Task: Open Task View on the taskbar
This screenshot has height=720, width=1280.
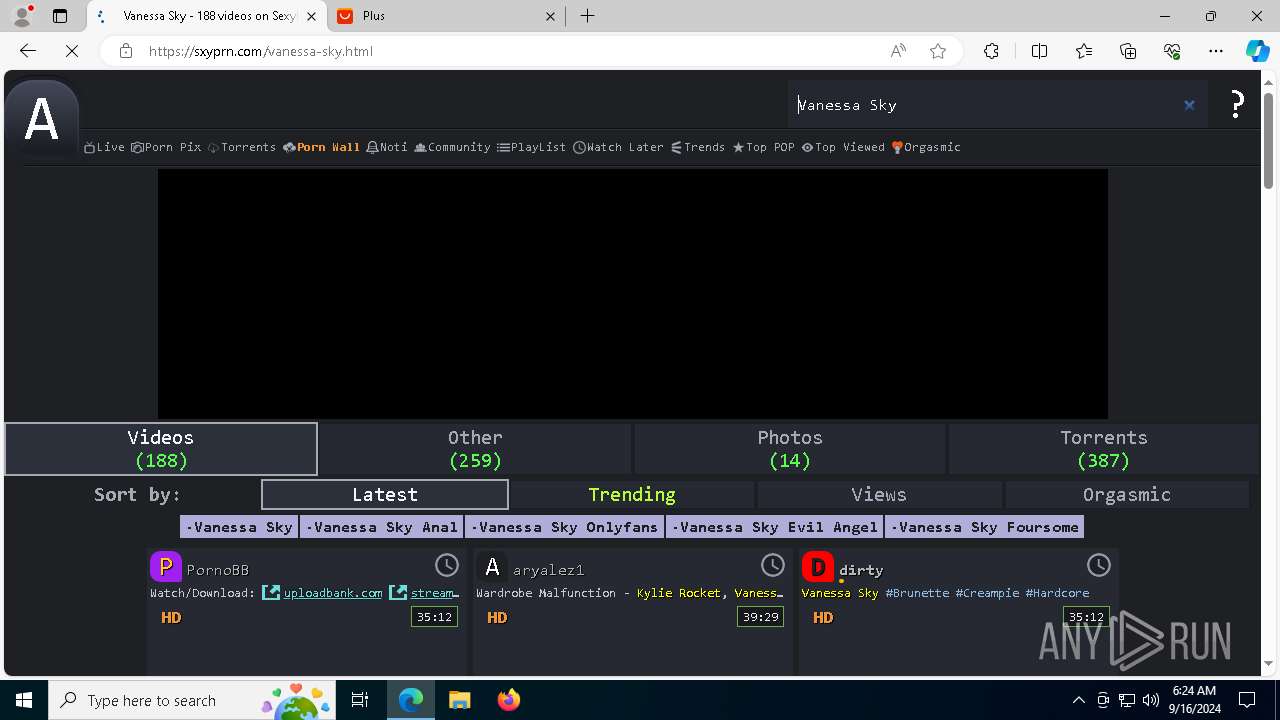Action: click(360, 700)
